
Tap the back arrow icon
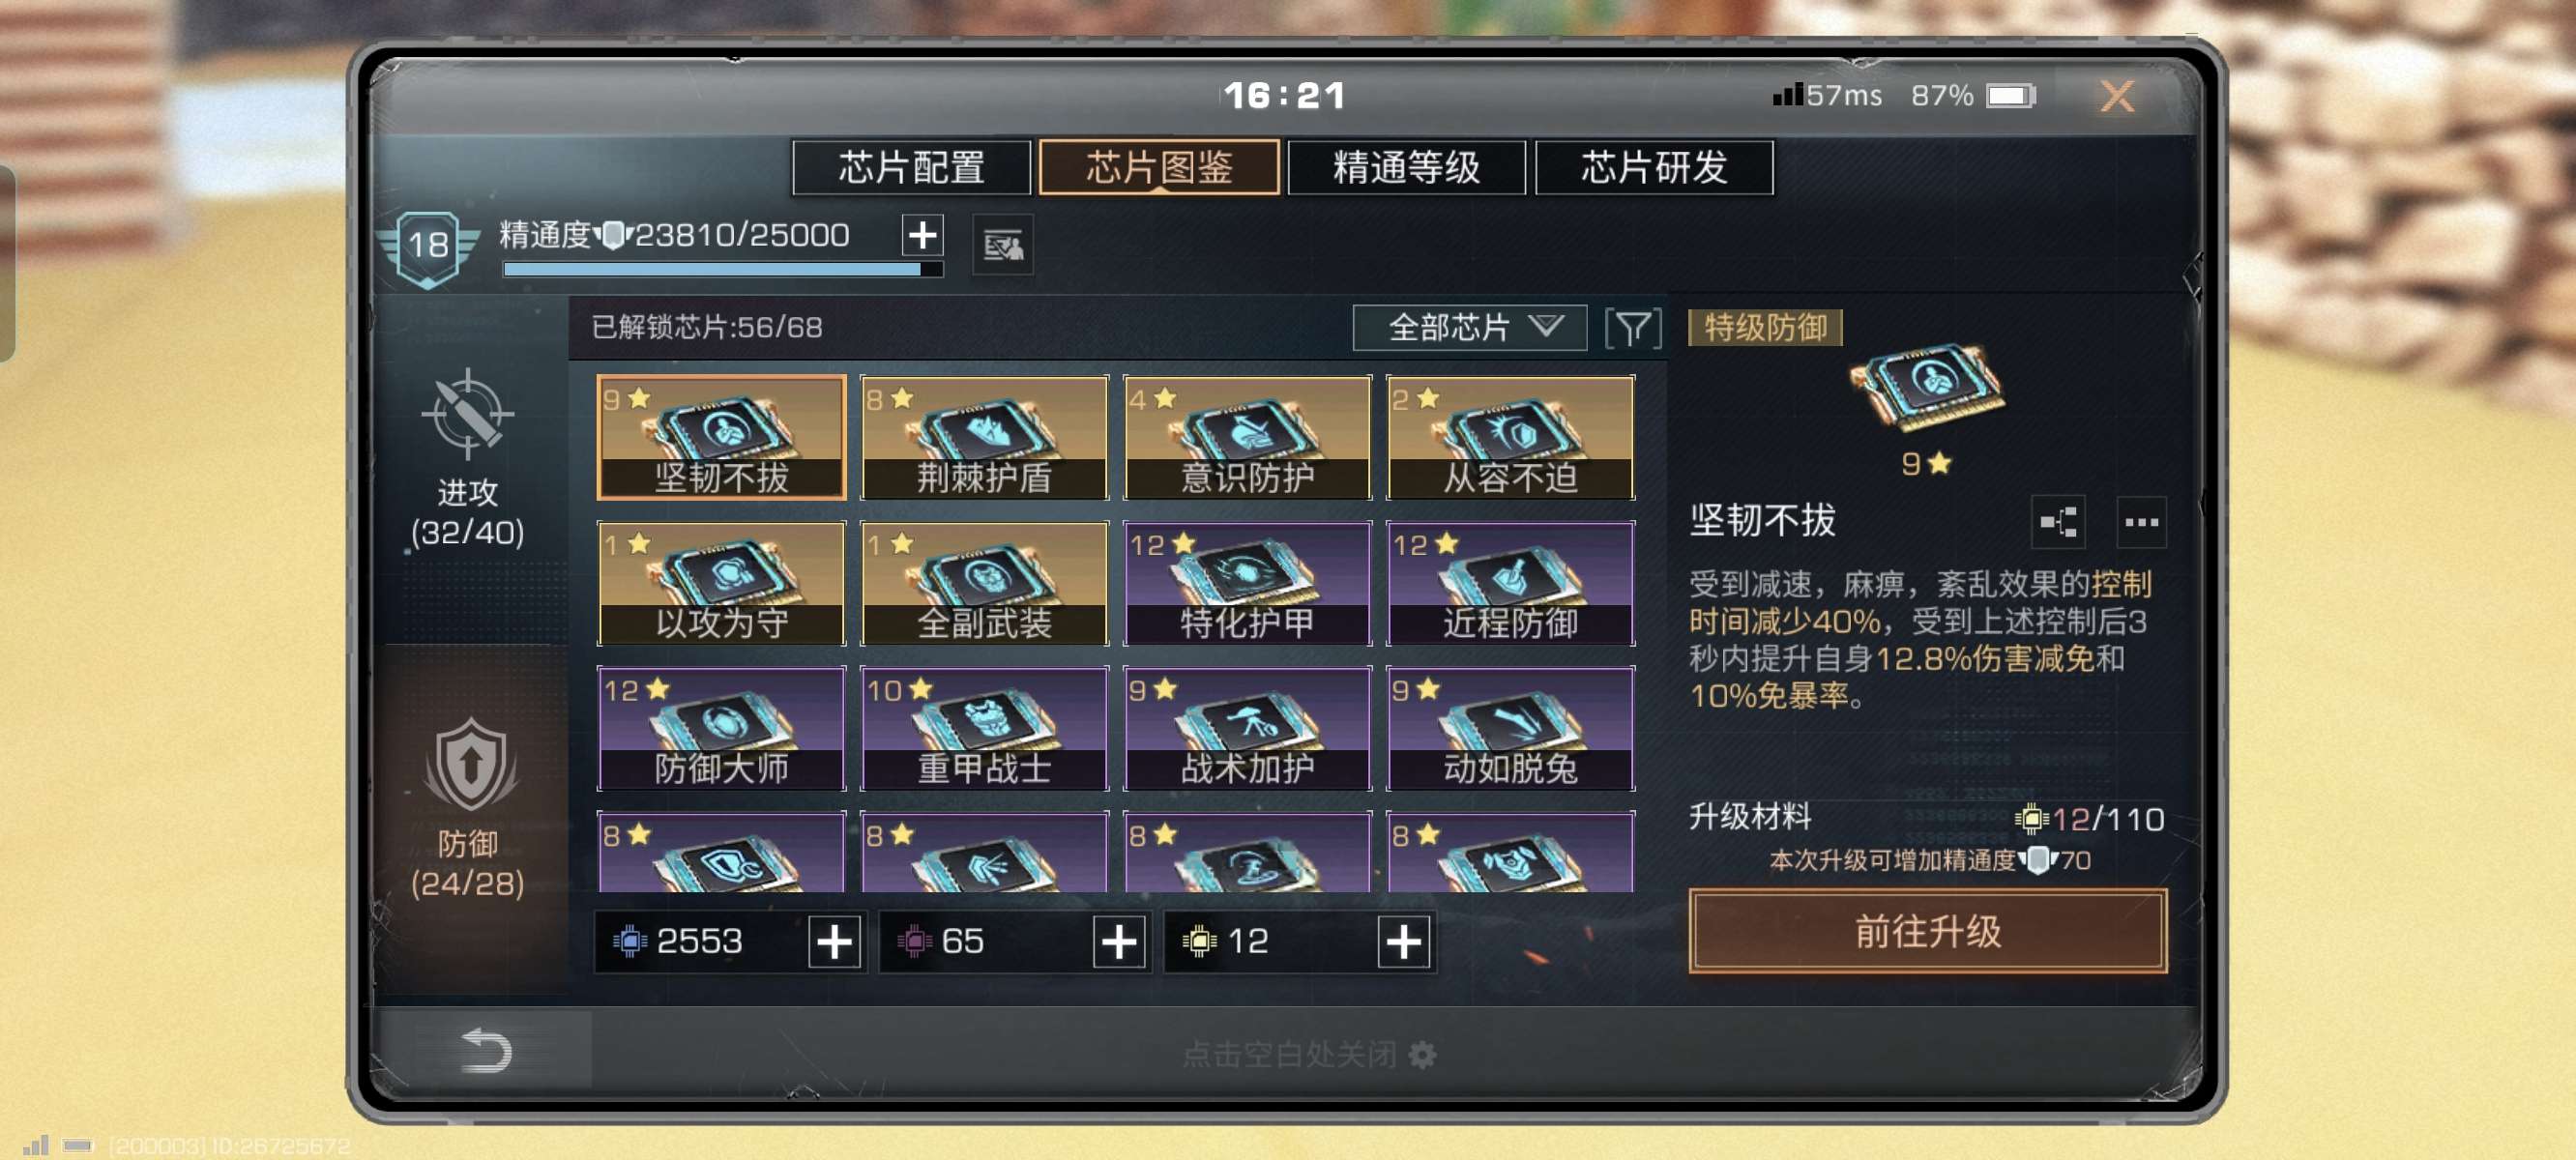point(486,1051)
